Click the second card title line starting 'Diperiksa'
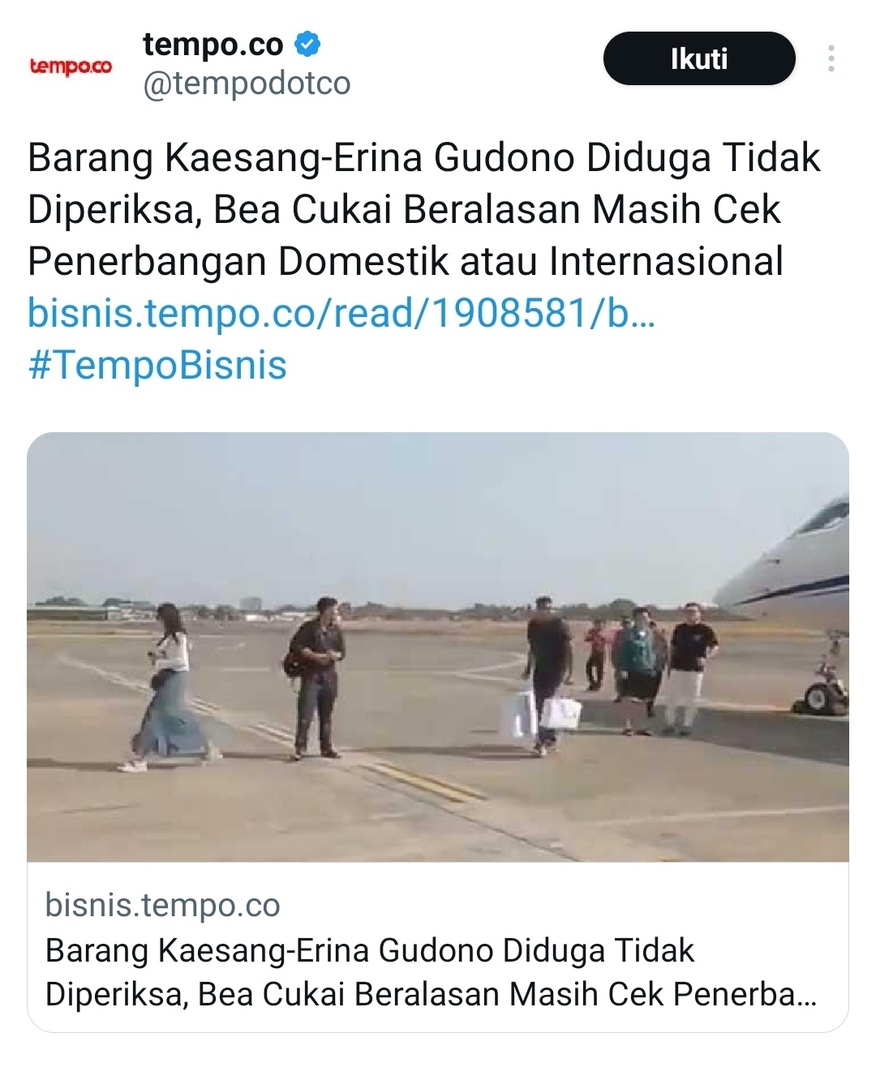876x1080 pixels. coord(431,995)
